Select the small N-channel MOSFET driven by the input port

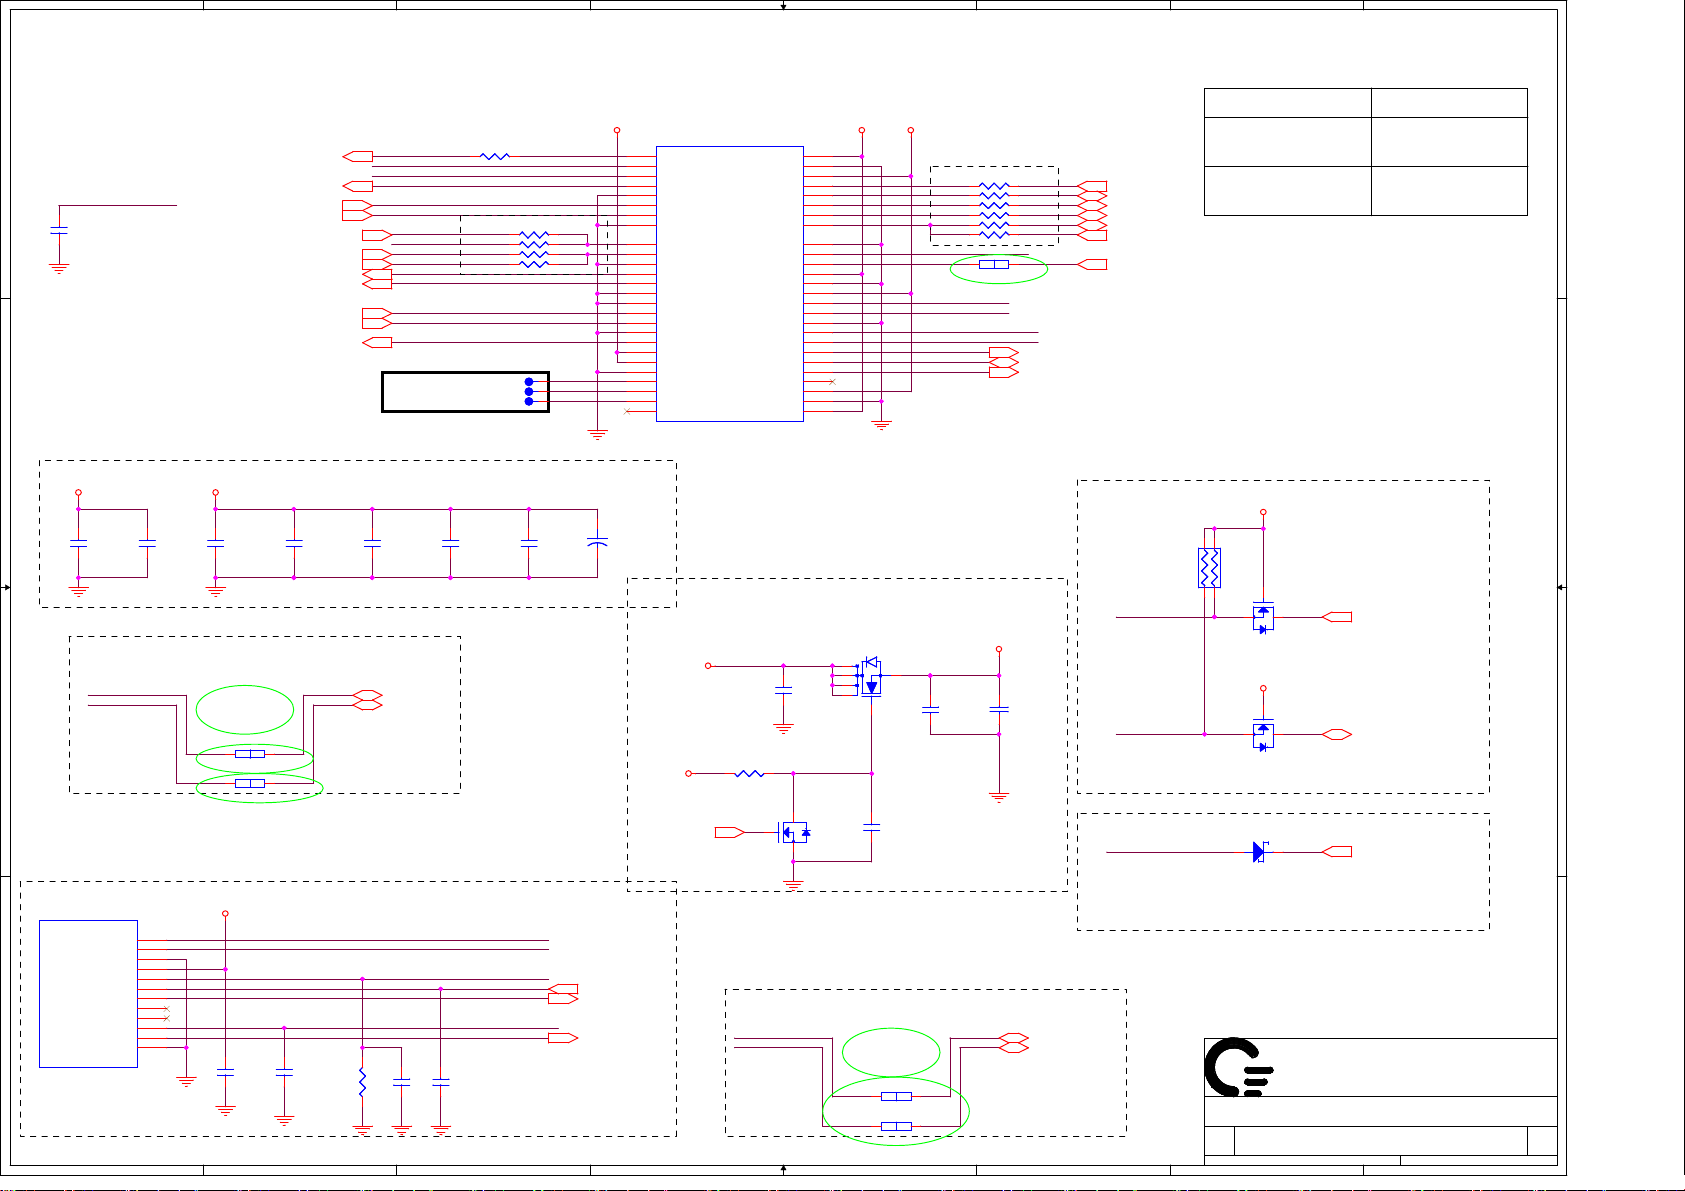[x=794, y=832]
